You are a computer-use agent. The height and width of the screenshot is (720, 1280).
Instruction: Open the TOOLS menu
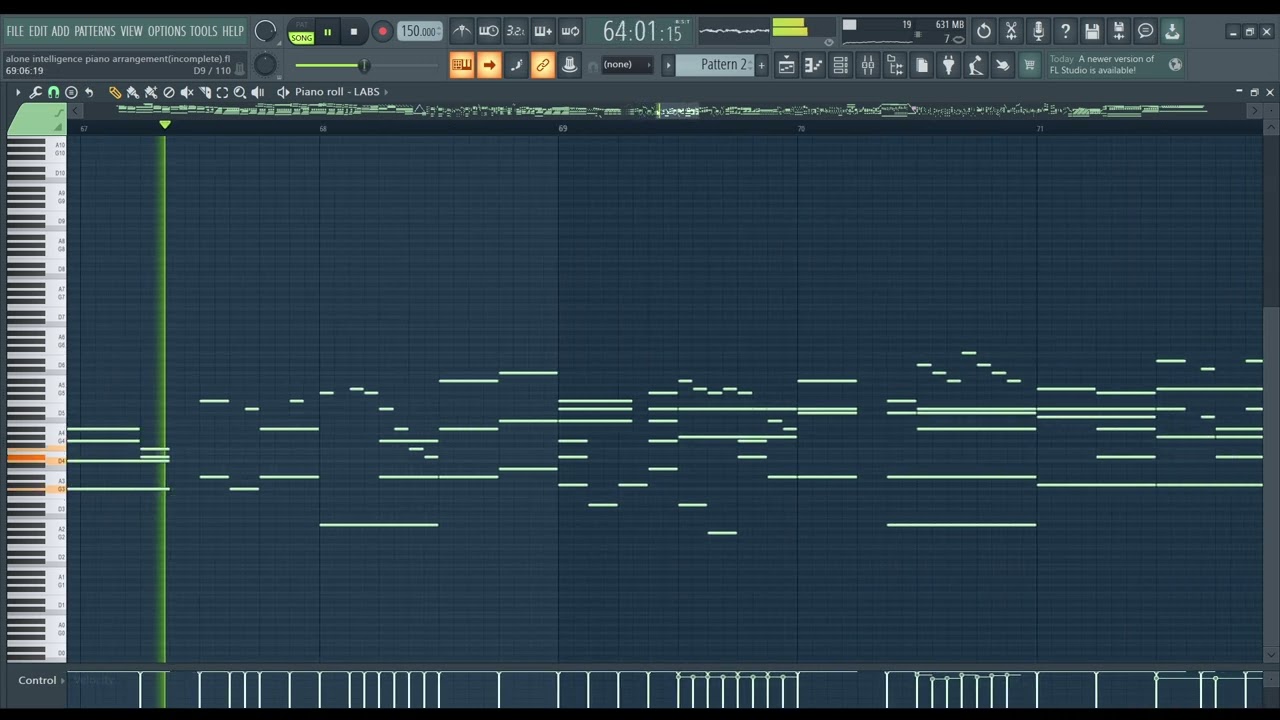point(203,31)
